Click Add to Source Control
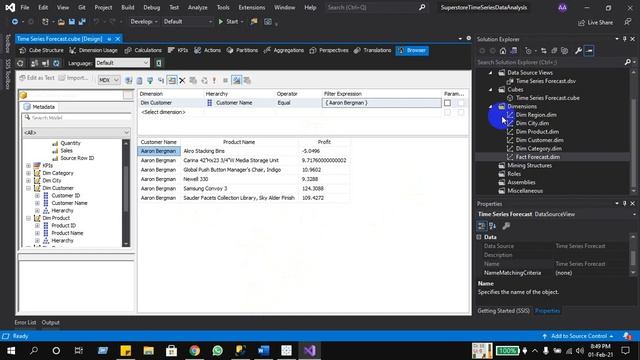The image size is (640, 360). (x=578, y=336)
